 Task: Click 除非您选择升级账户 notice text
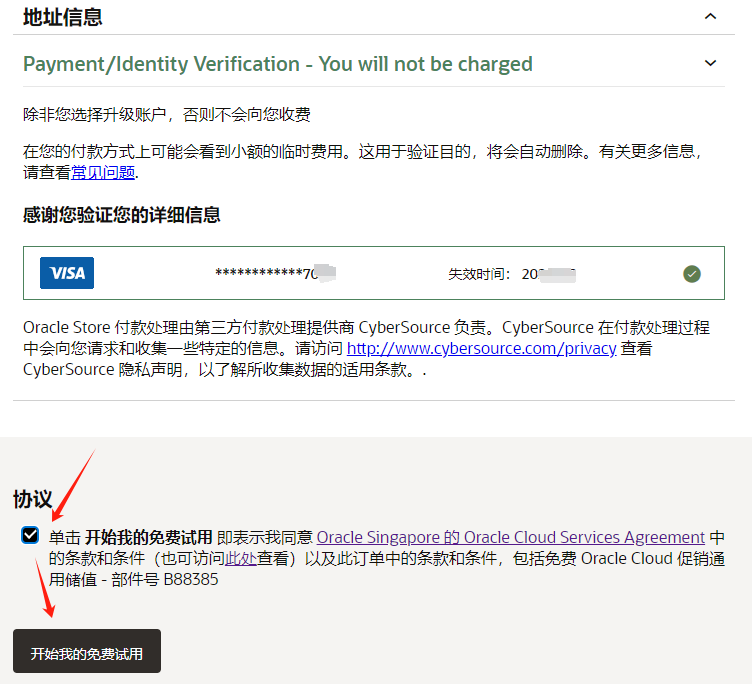tap(166, 115)
